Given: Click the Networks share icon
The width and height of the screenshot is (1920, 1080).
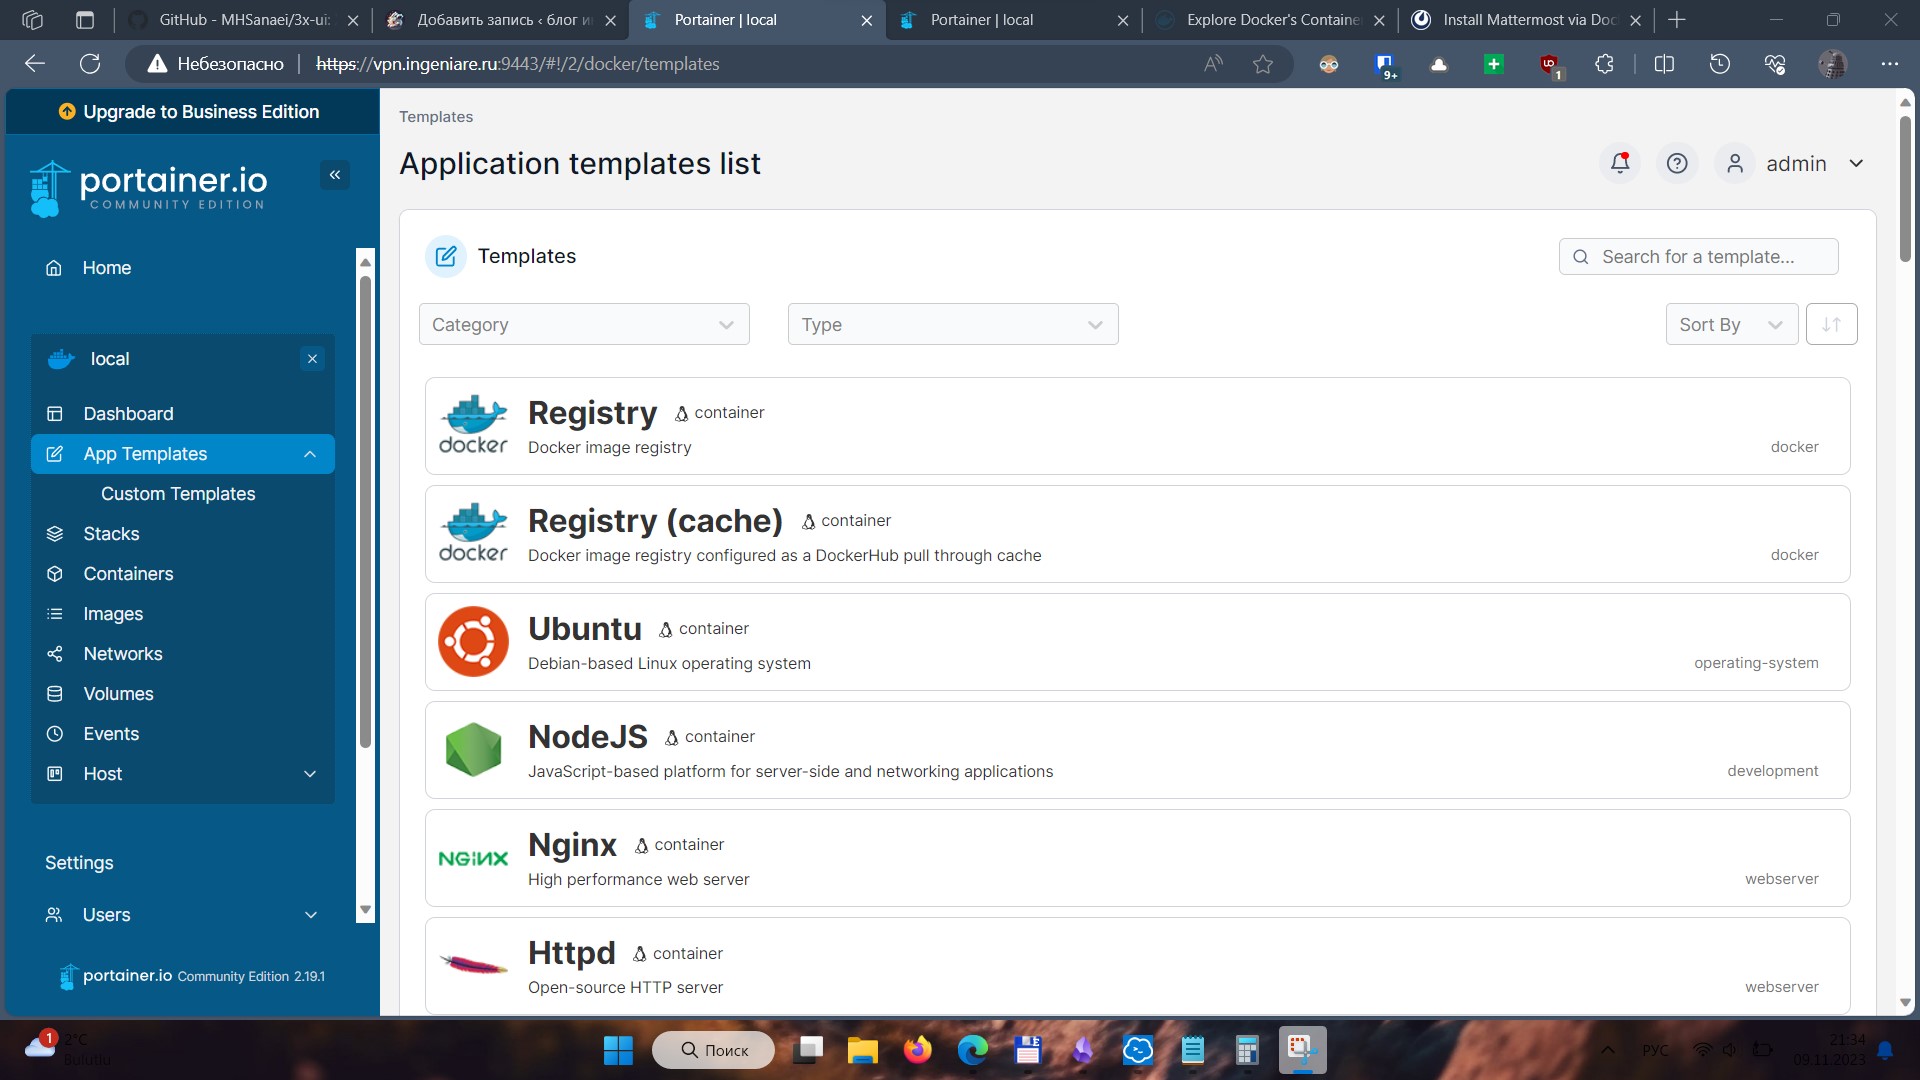Looking at the screenshot, I should (55, 654).
